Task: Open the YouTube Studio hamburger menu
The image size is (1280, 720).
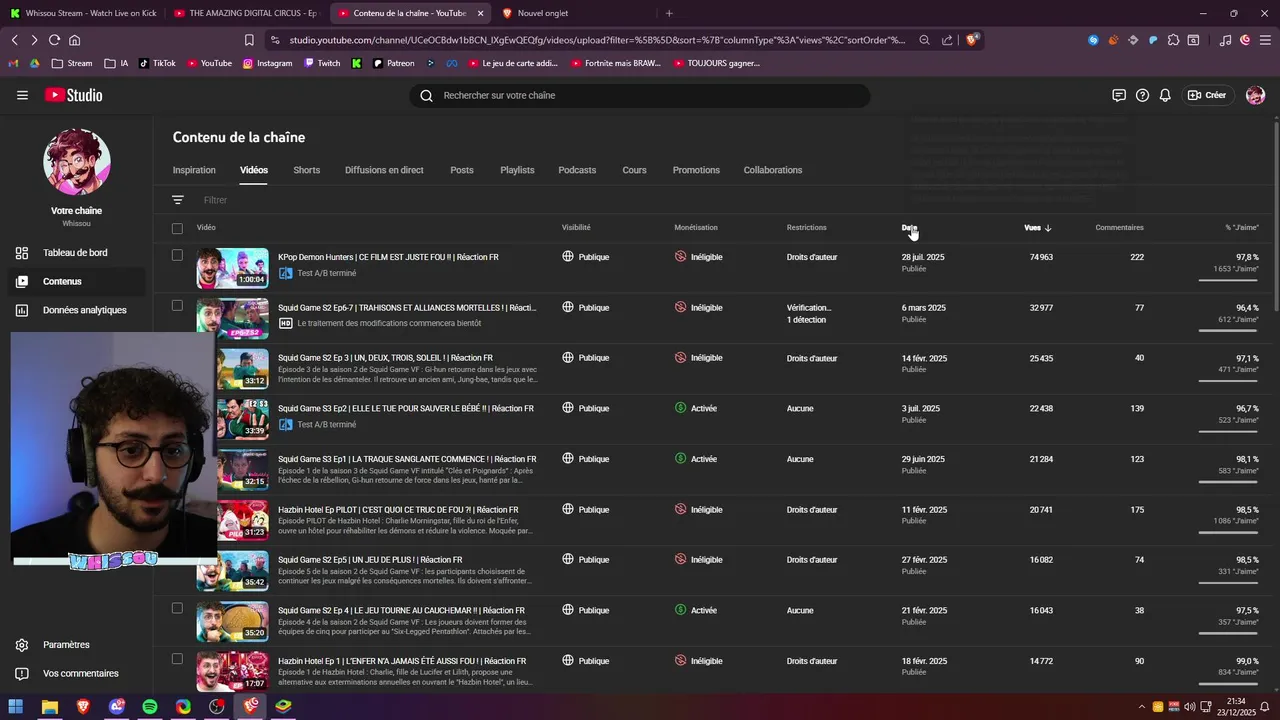Action: pos(22,95)
